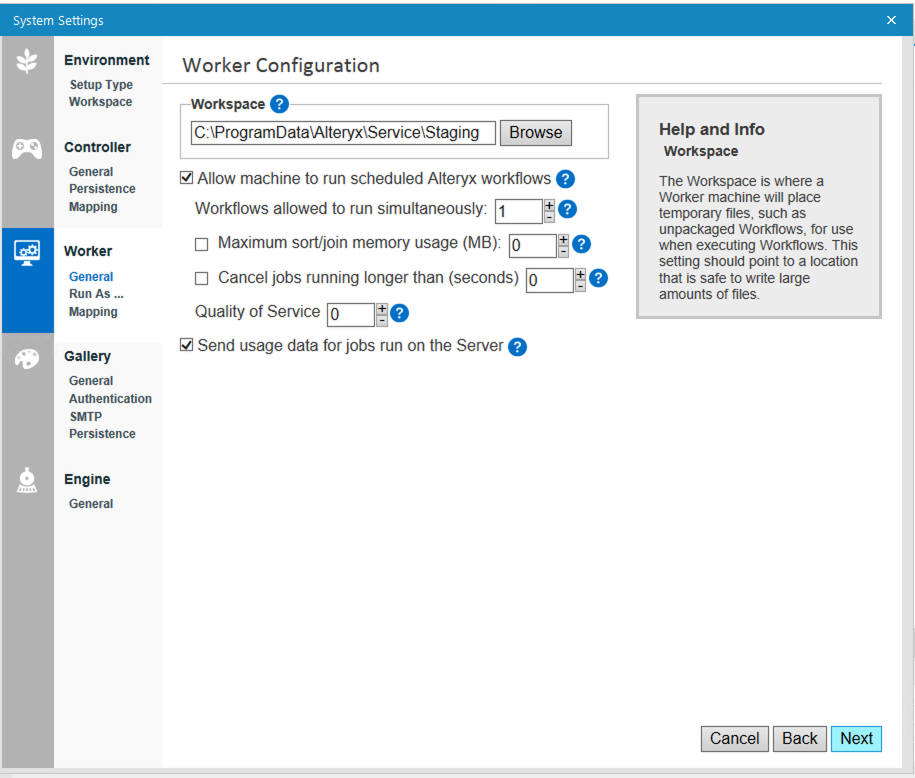Image resolution: width=915 pixels, height=778 pixels.
Task: Click the Gallery palette icon
Action: click(x=27, y=358)
